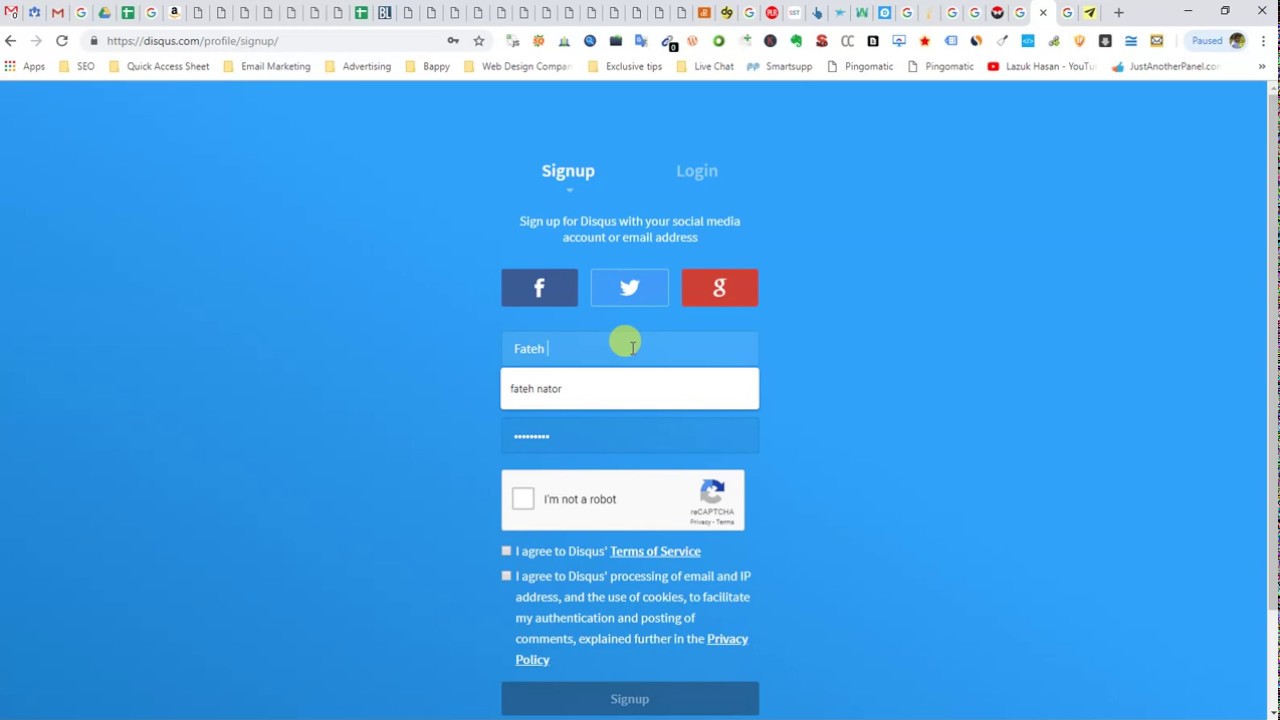Click the Grammarly extension icon

(718, 41)
